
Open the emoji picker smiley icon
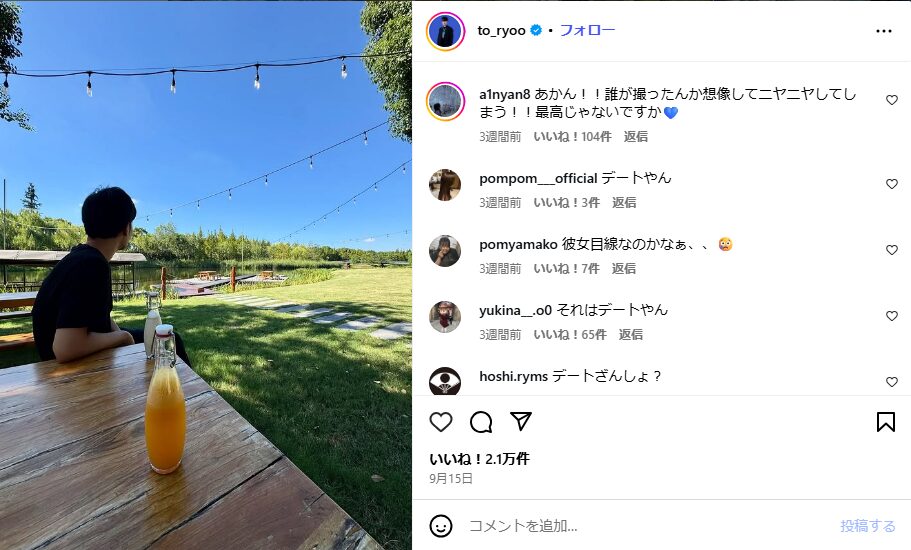click(x=441, y=526)
